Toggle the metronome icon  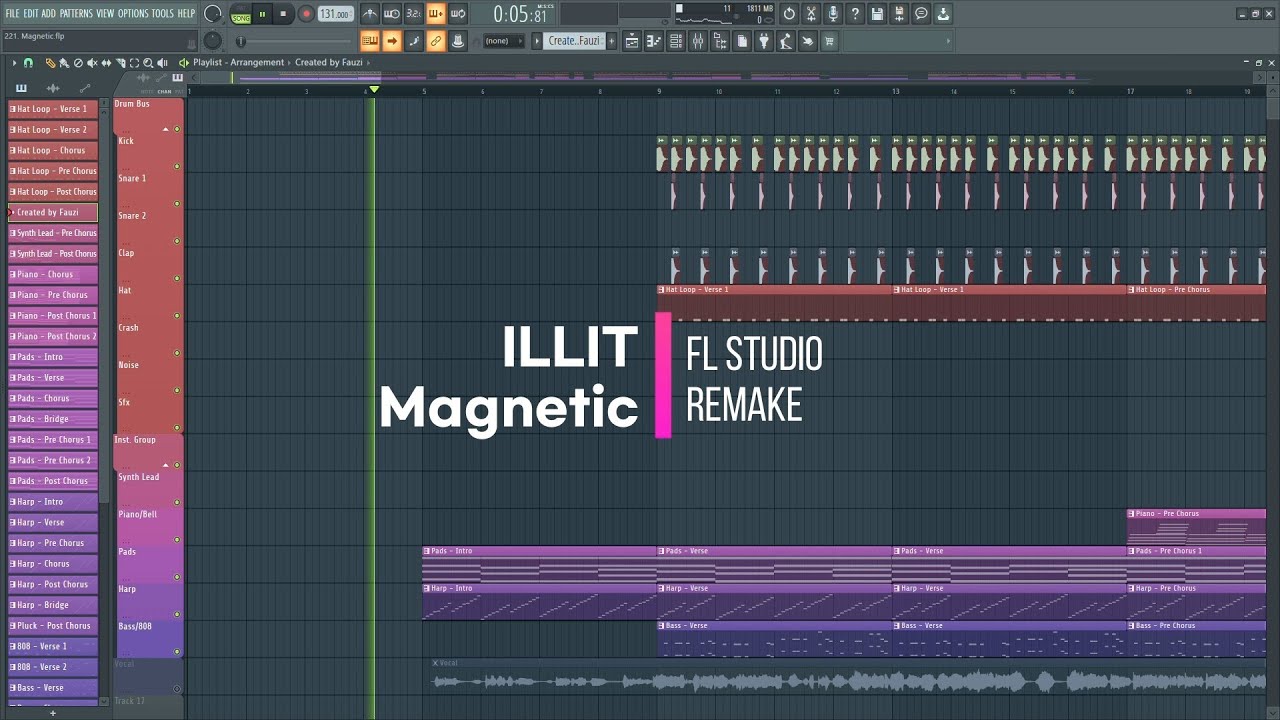pyautogui.click(x=370, y=14)
